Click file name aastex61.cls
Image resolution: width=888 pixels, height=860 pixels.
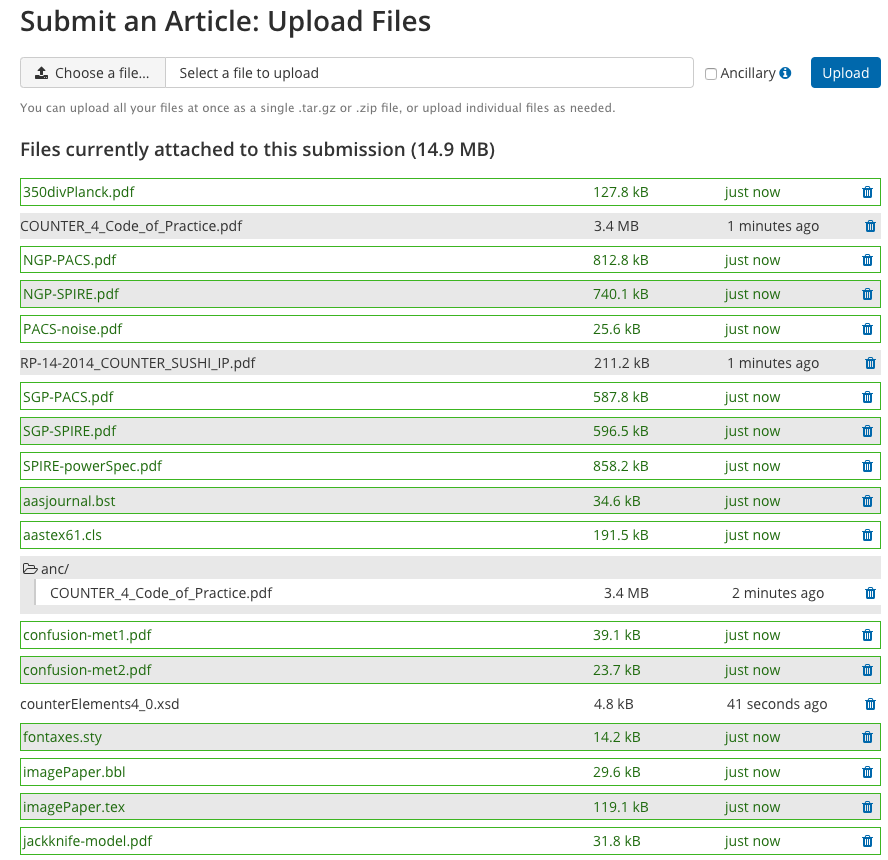pos(62,535)
